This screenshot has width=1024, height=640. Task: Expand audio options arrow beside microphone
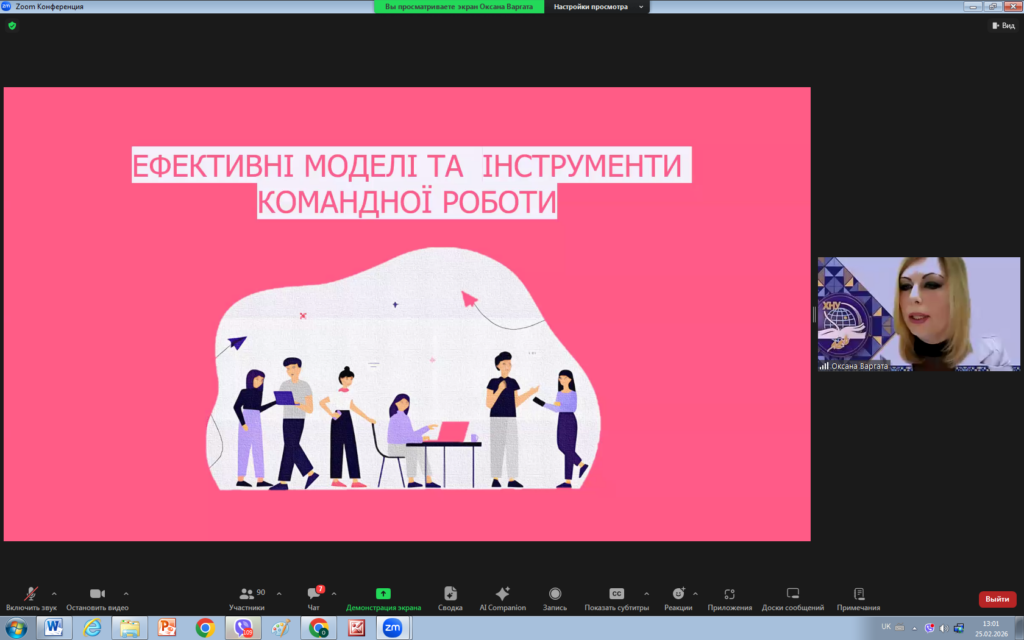tap(54, 593)
